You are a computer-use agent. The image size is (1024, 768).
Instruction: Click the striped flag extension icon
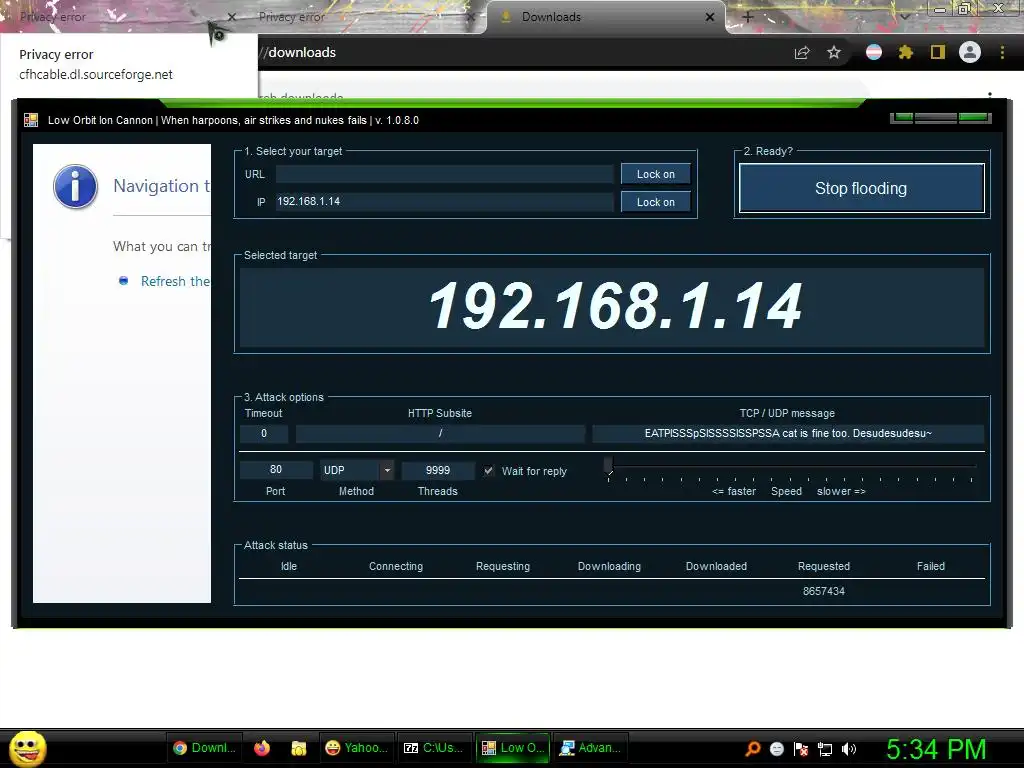[874, 52]
